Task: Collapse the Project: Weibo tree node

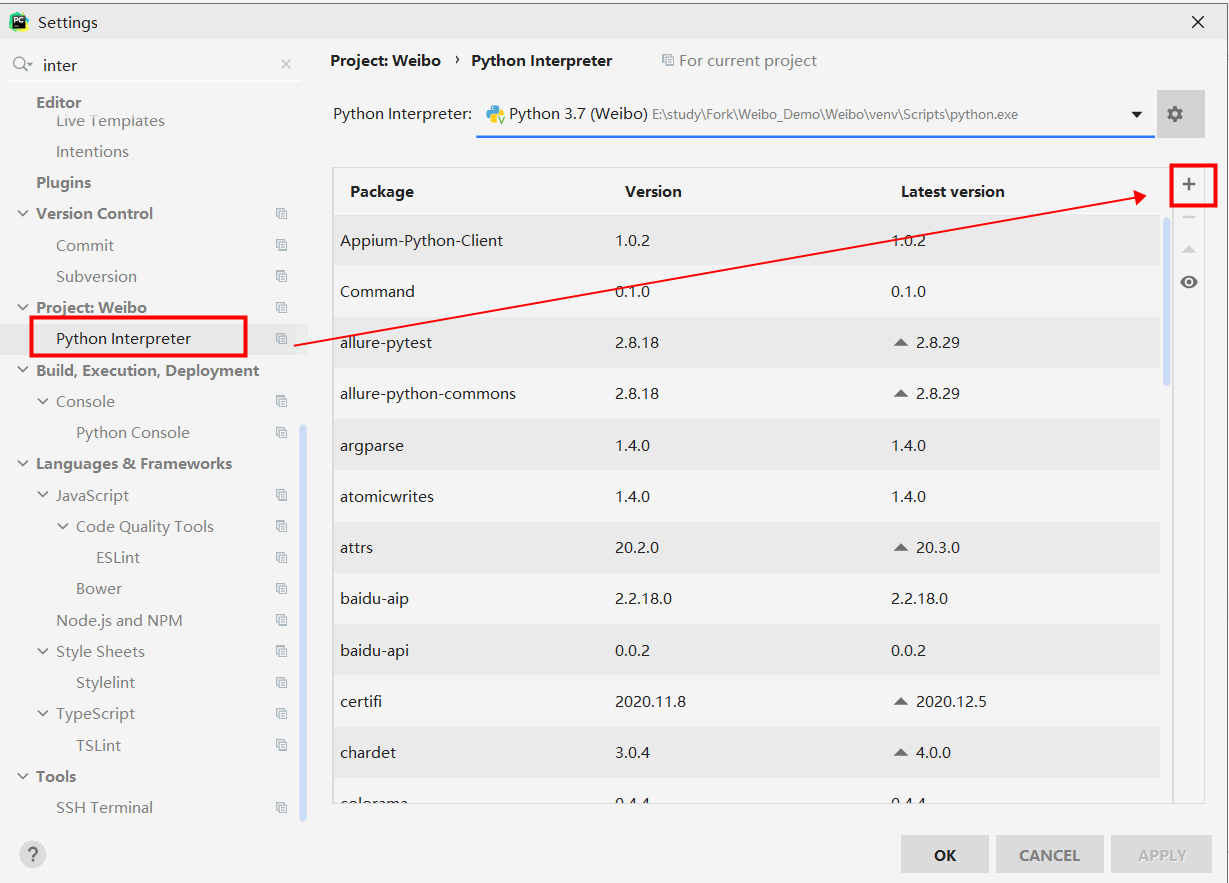Action: (23, 308)
